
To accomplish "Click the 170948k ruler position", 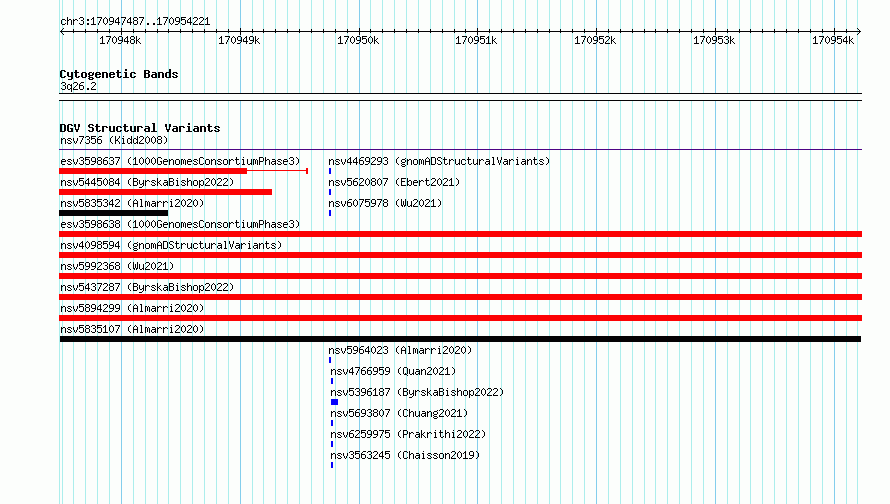I will point(120,40).
